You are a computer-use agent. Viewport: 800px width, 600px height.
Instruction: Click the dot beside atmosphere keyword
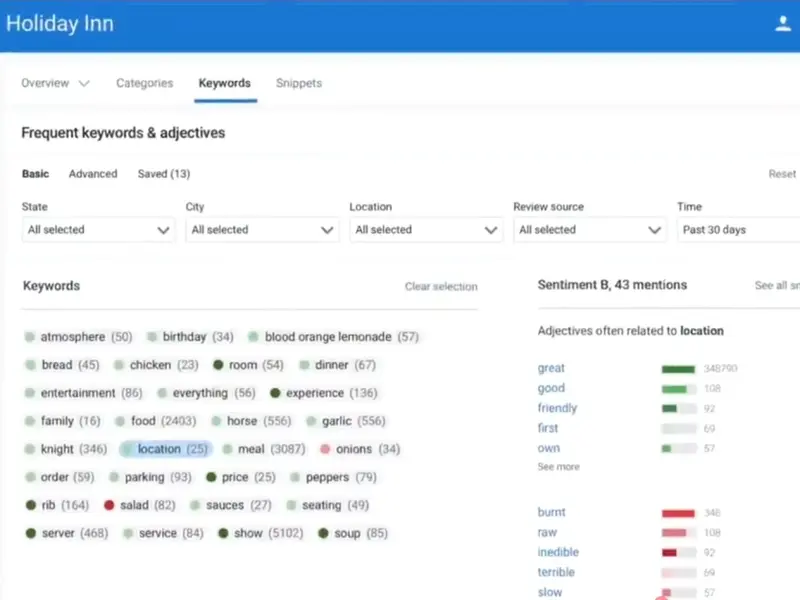click(30, 338)
